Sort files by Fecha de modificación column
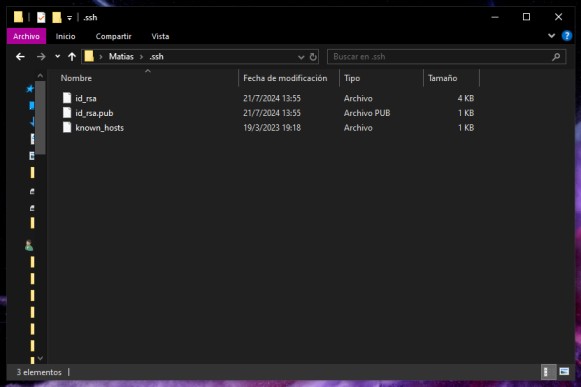 coord(285,78)
